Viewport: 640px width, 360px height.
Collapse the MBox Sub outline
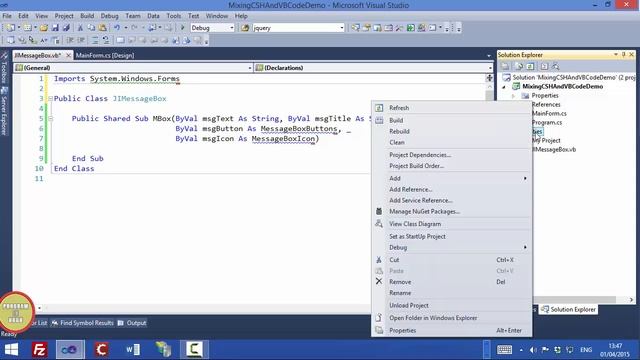click(x=50, y=118)
